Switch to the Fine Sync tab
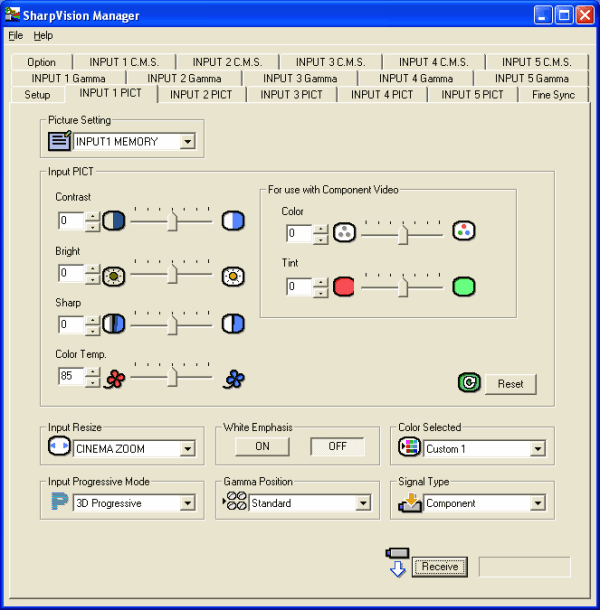 (553, 95)
